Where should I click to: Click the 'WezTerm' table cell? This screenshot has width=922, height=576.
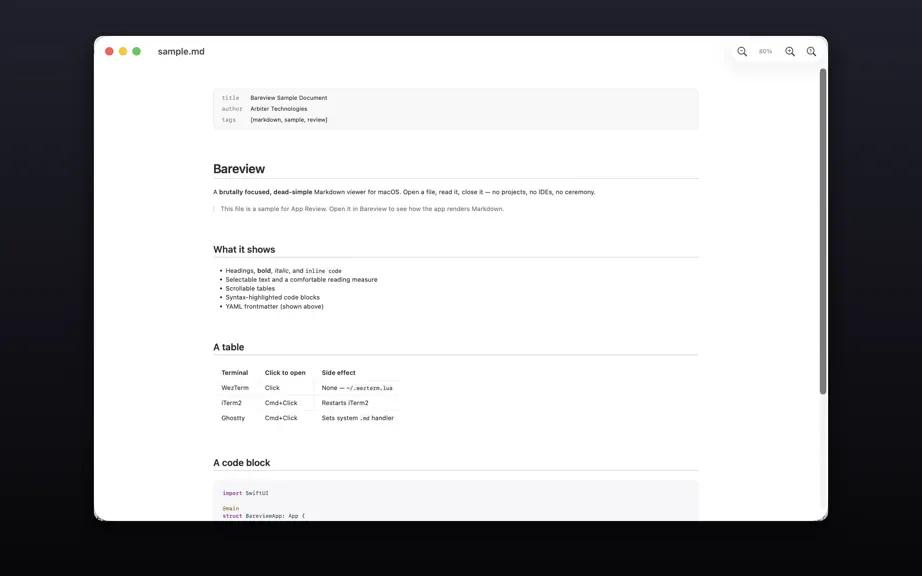pyautogui.click(x=235, y=388)
